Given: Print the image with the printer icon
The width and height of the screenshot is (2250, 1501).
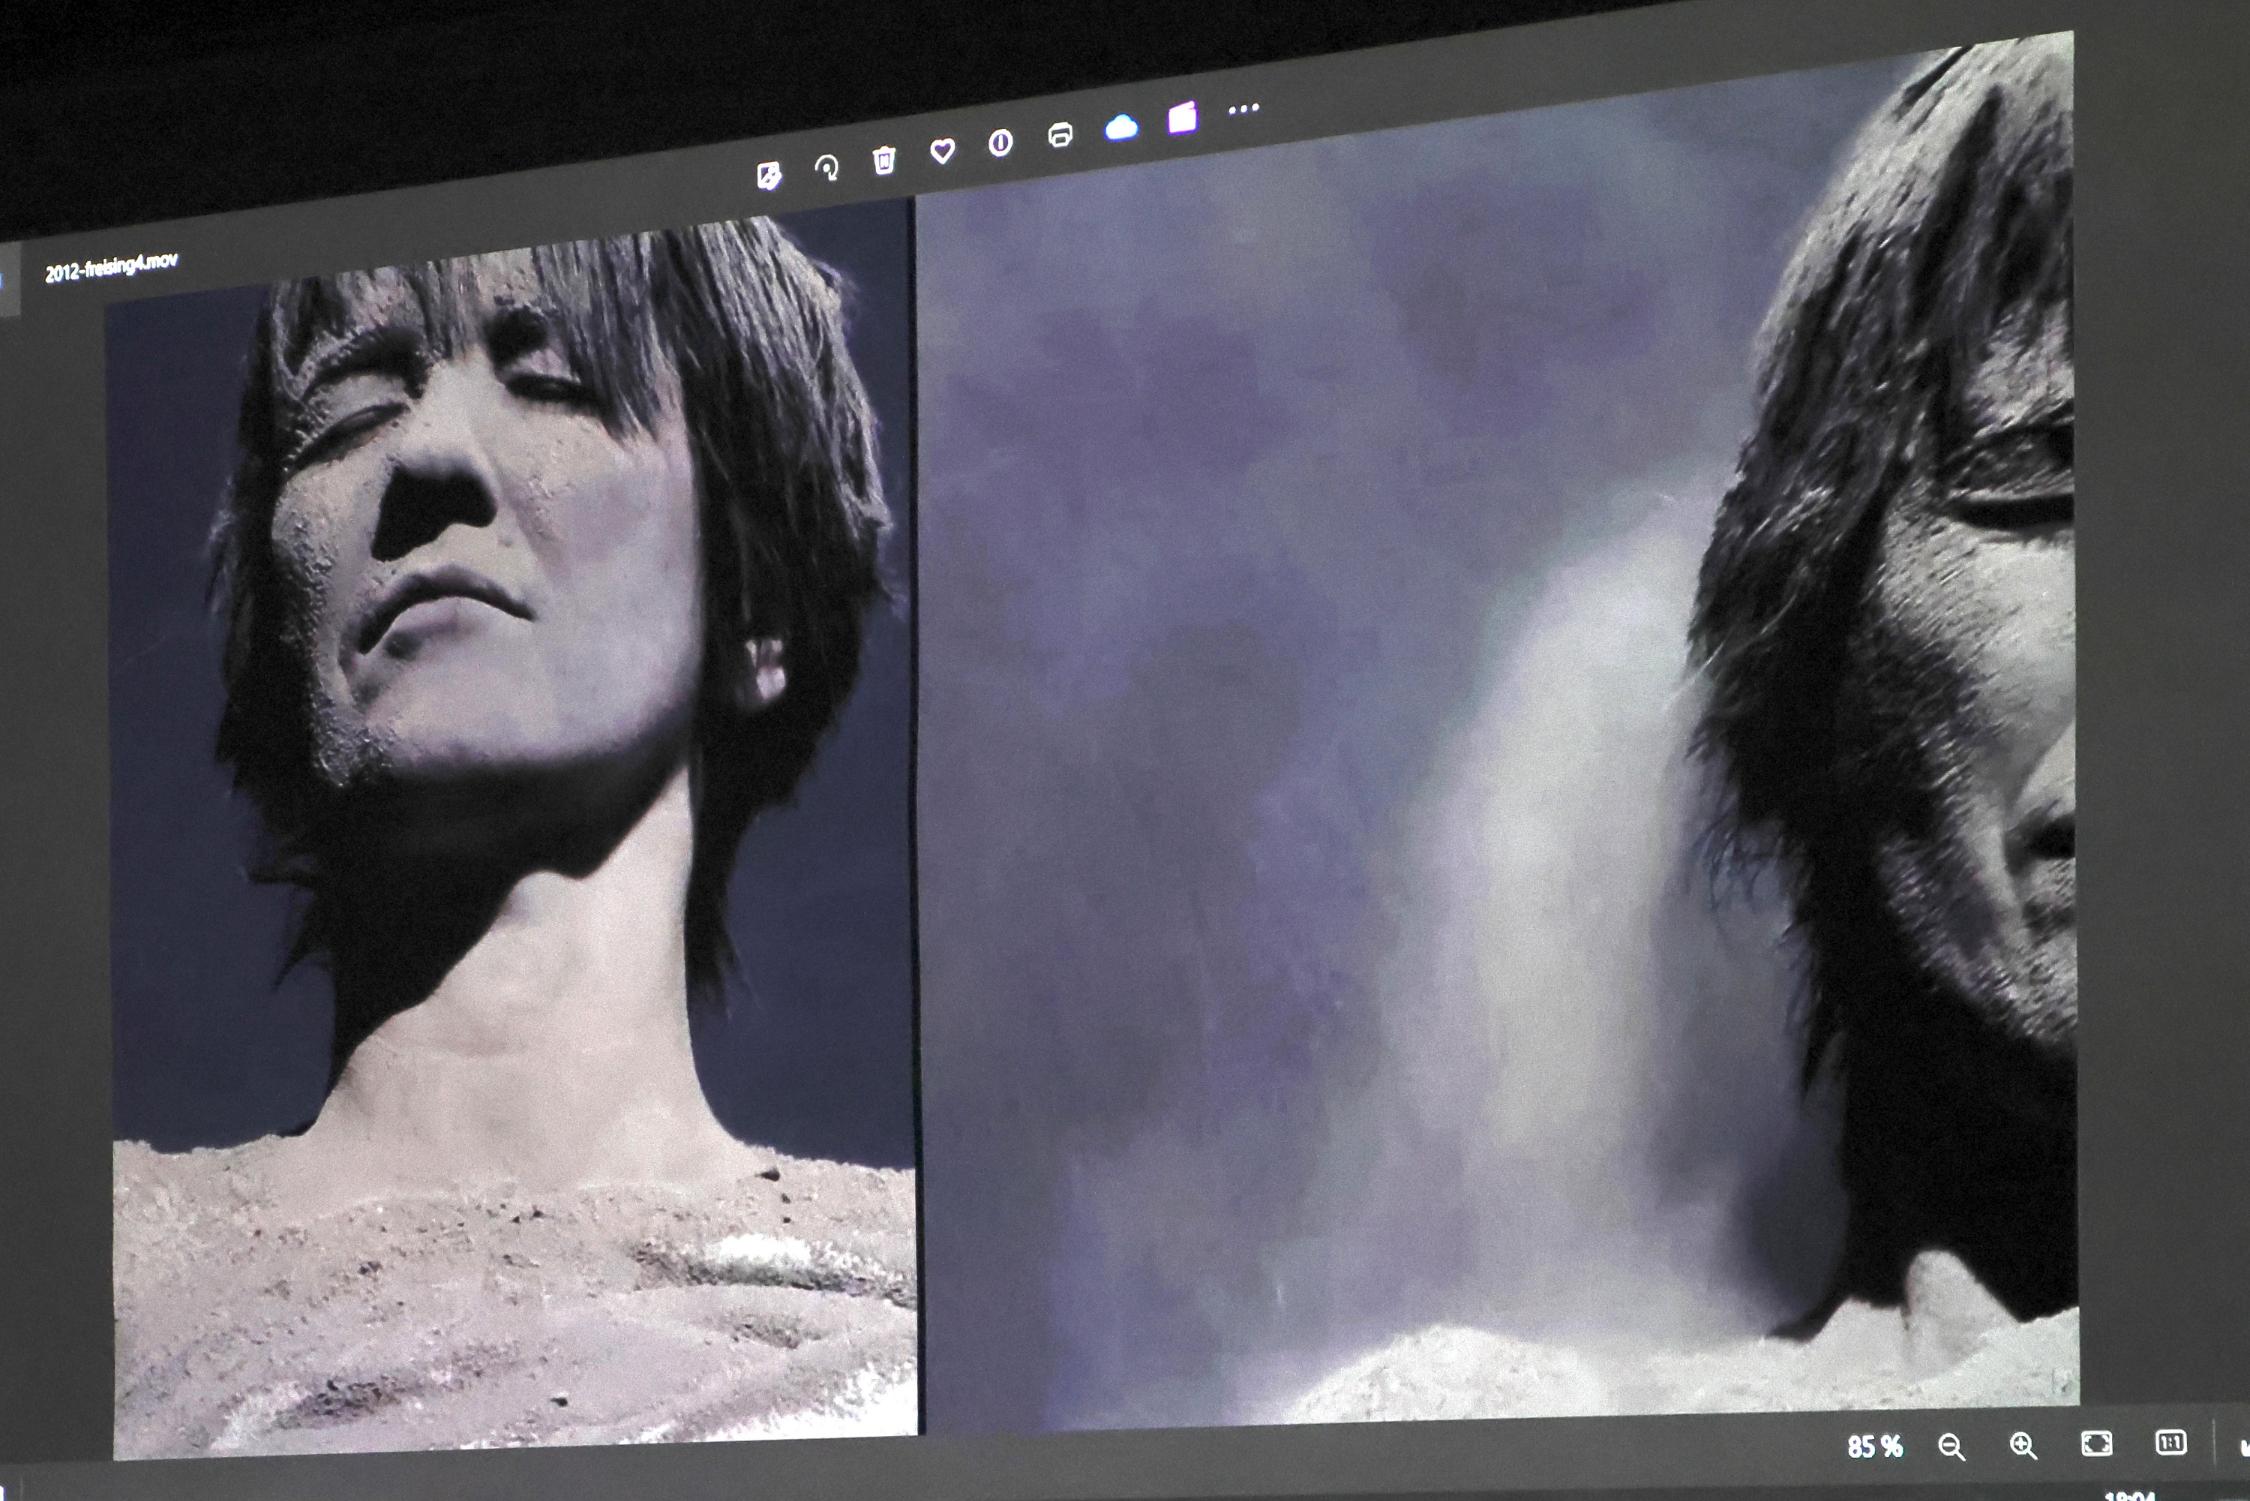Looking at the screenshot, I should pos(1060,135).
